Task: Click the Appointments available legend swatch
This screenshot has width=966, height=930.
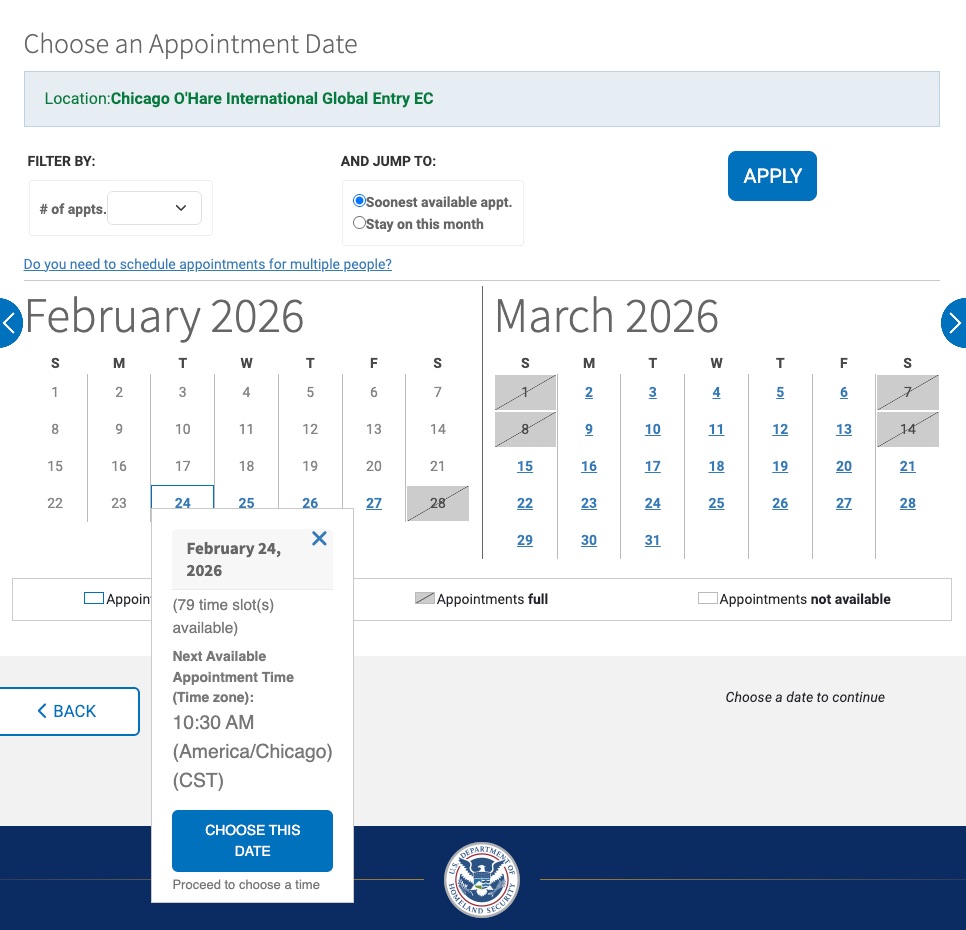Action: [94, 597]
